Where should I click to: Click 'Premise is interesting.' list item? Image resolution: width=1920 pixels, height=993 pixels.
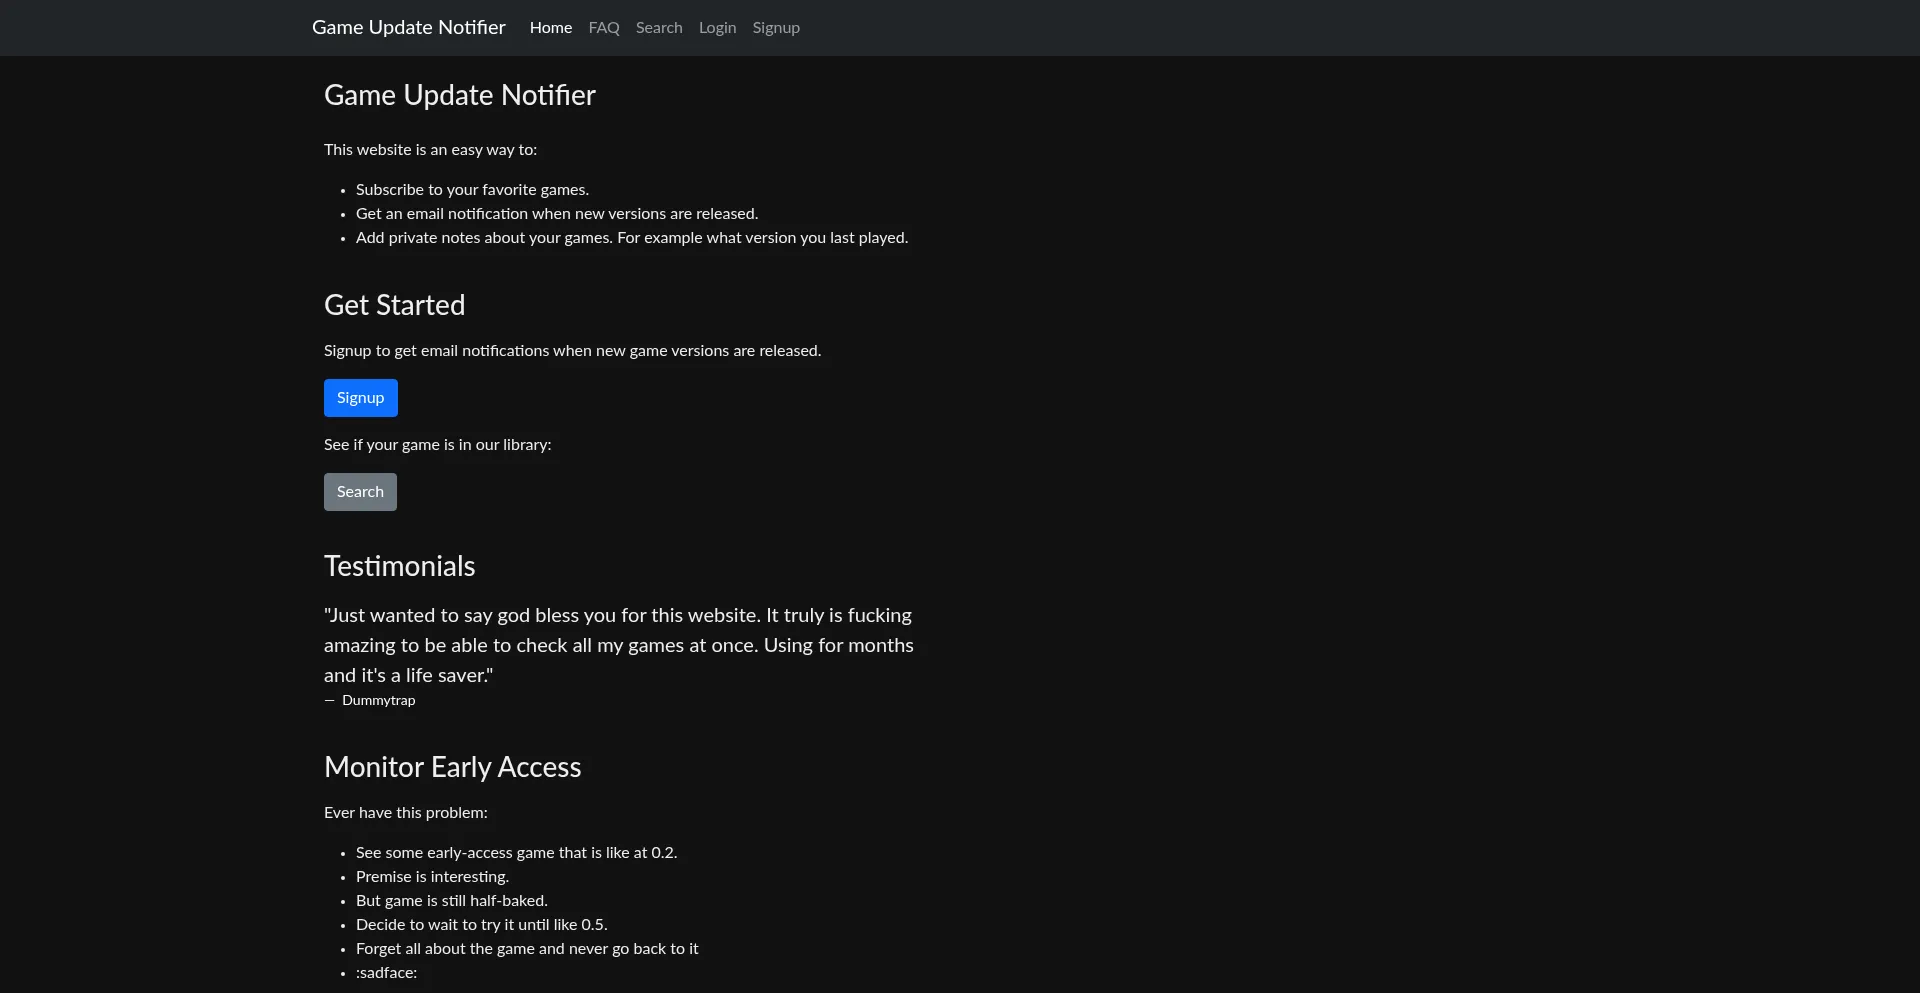[x=432, y=877]
